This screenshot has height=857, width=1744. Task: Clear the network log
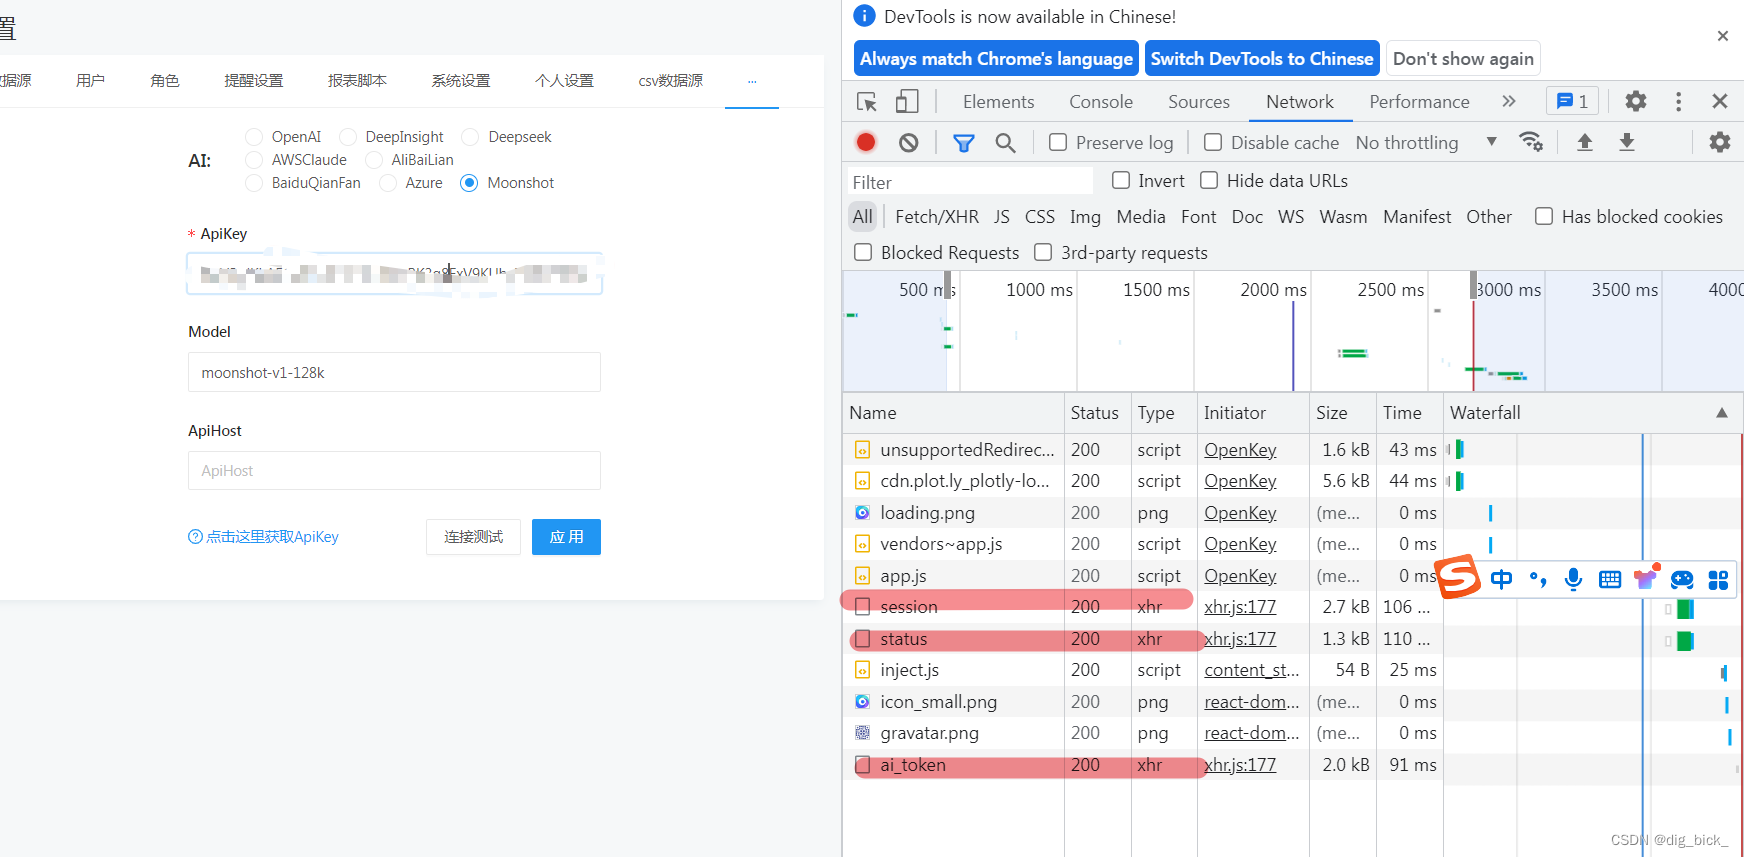(908, 143)
